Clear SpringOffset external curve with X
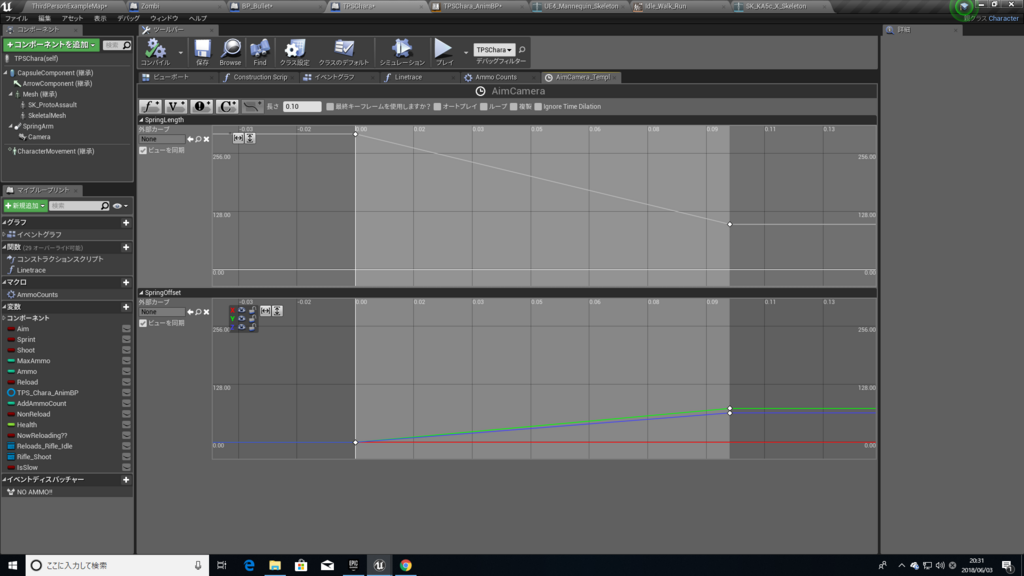 point(206,312)
